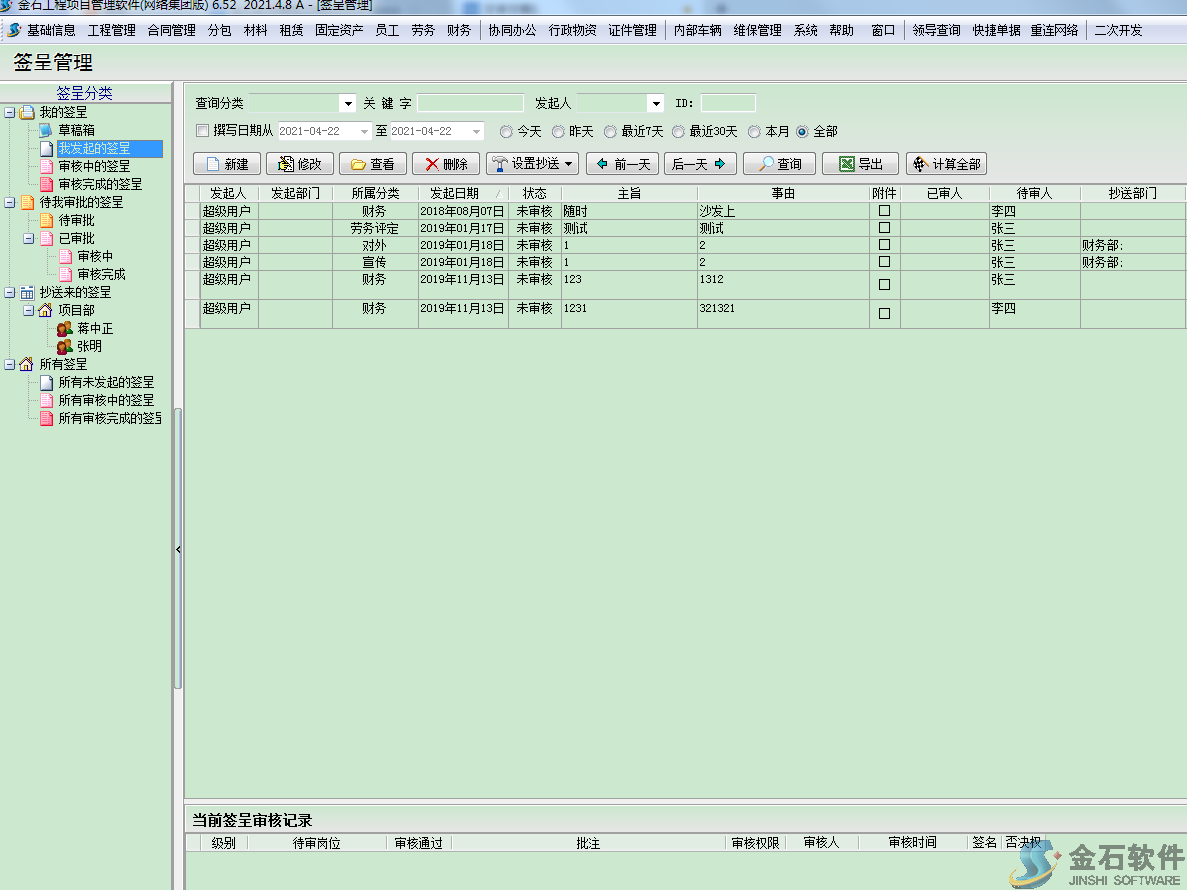1187x890 pixels.
Task: Click the 新建 (New) document icon button
Action: tap(226, 164)
